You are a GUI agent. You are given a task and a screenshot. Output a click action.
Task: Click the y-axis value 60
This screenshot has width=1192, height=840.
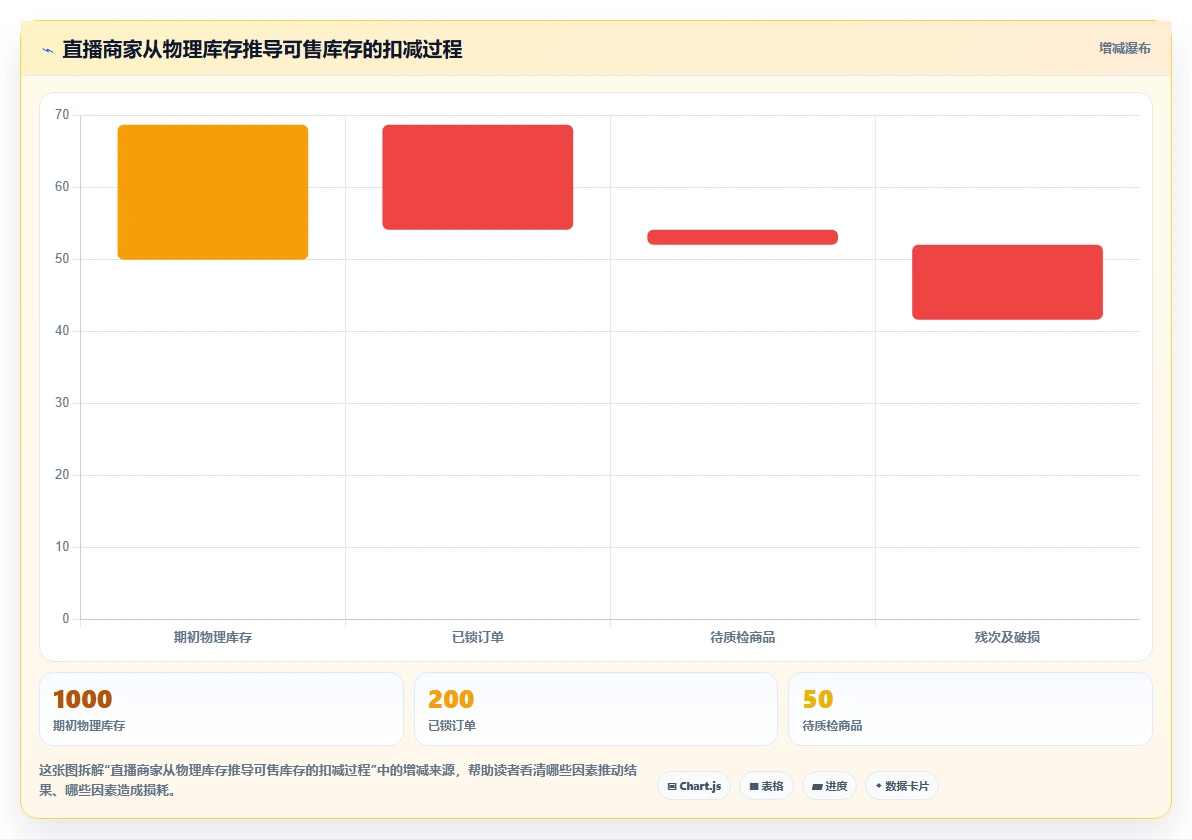click(62, 187)
